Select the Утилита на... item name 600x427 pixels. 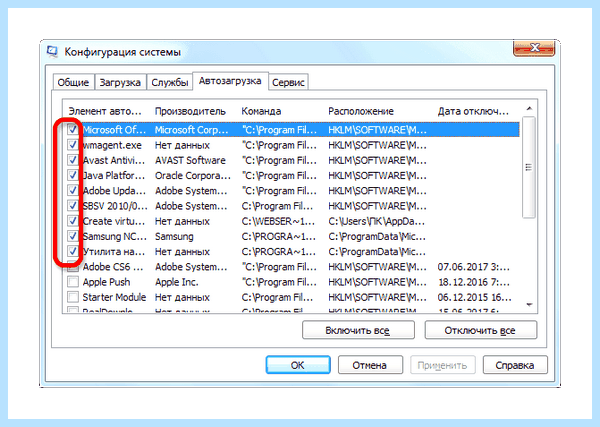114,252
